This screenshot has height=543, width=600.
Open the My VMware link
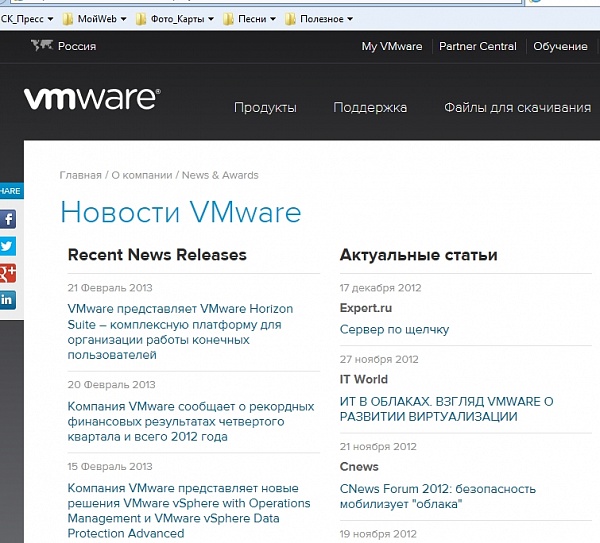392,46
